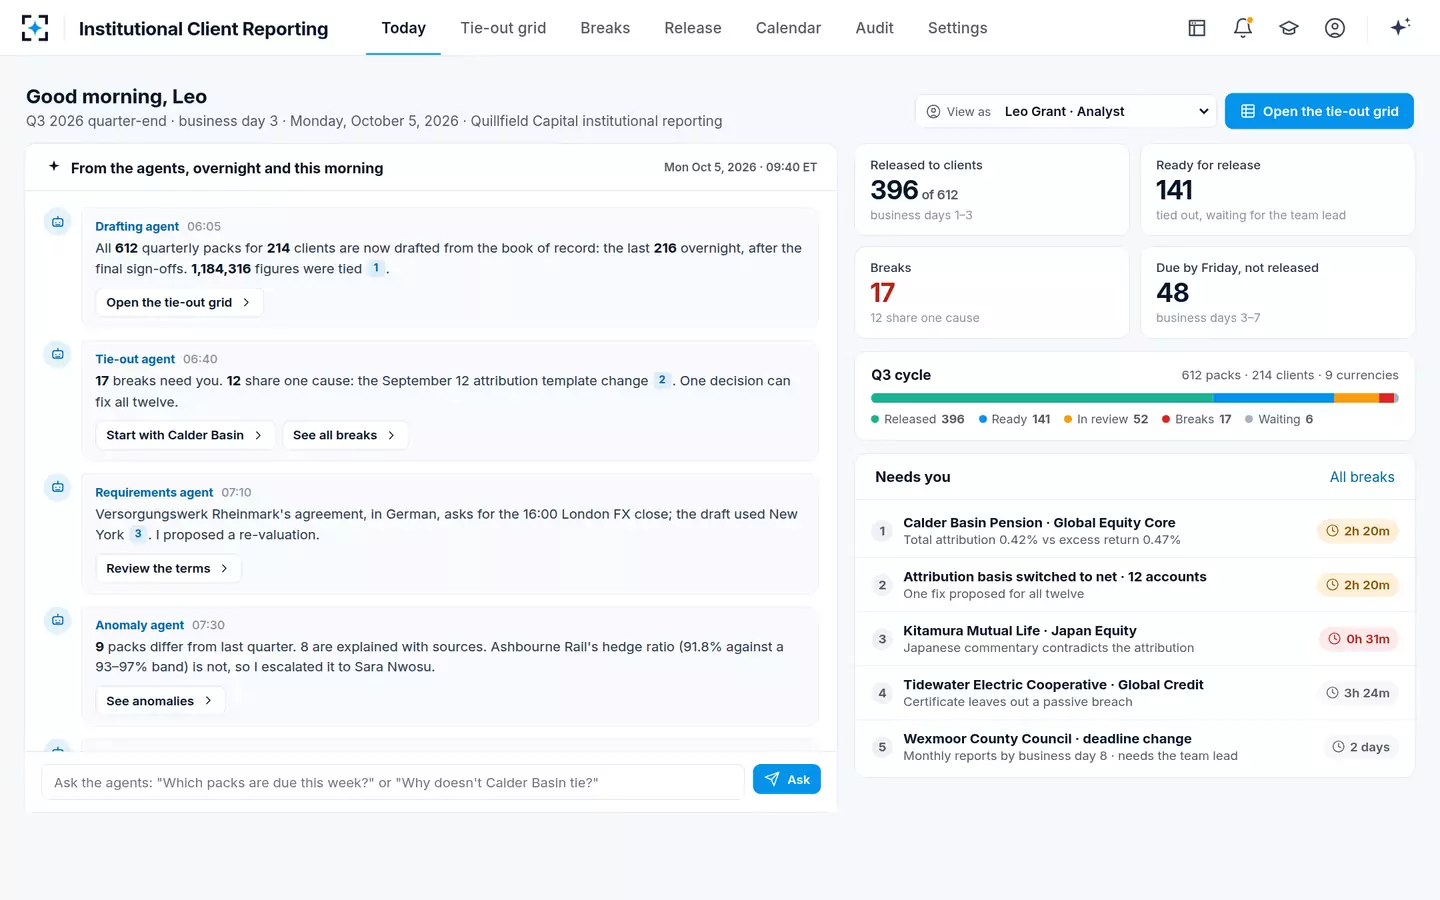
Task: Click the 3h 24m clock badge
Action: (x=1358, y=693)
